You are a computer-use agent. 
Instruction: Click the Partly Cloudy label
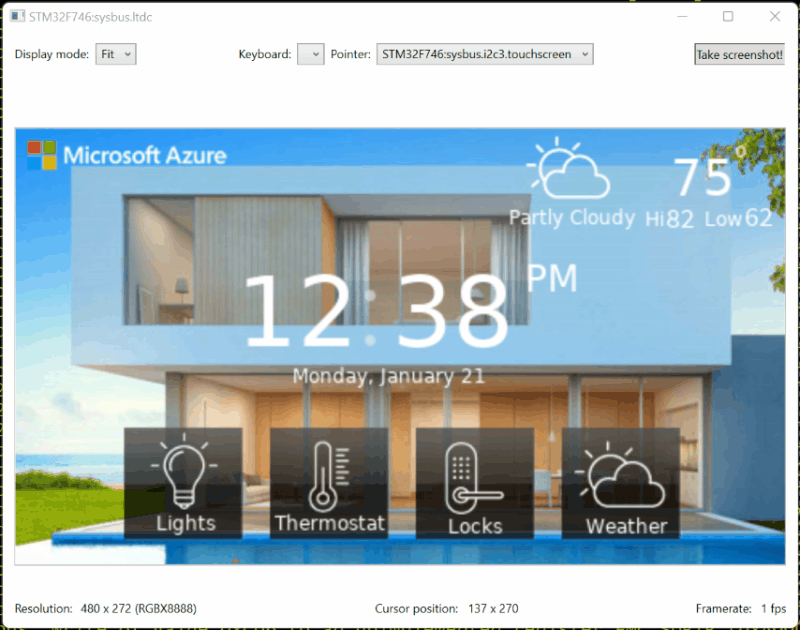572,218
